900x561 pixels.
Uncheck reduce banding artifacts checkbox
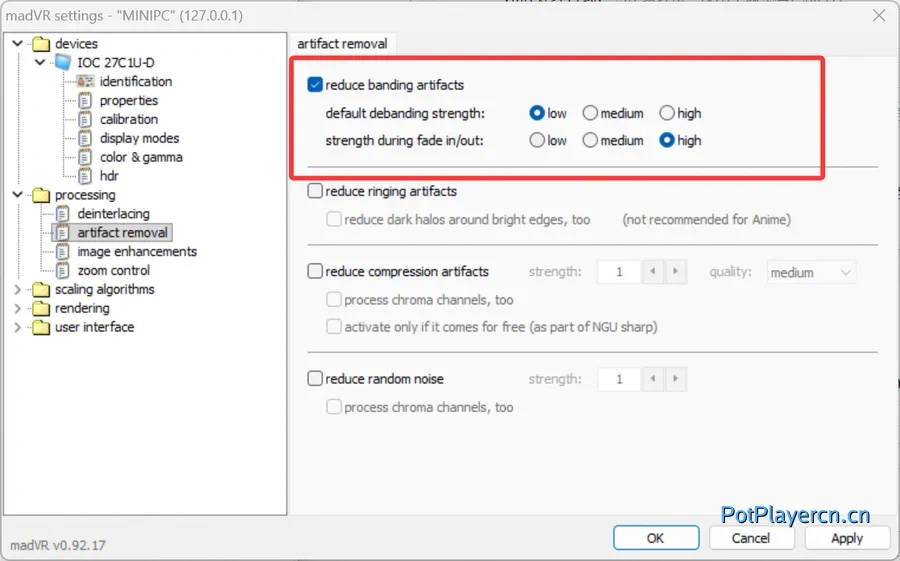coord(316,86)
